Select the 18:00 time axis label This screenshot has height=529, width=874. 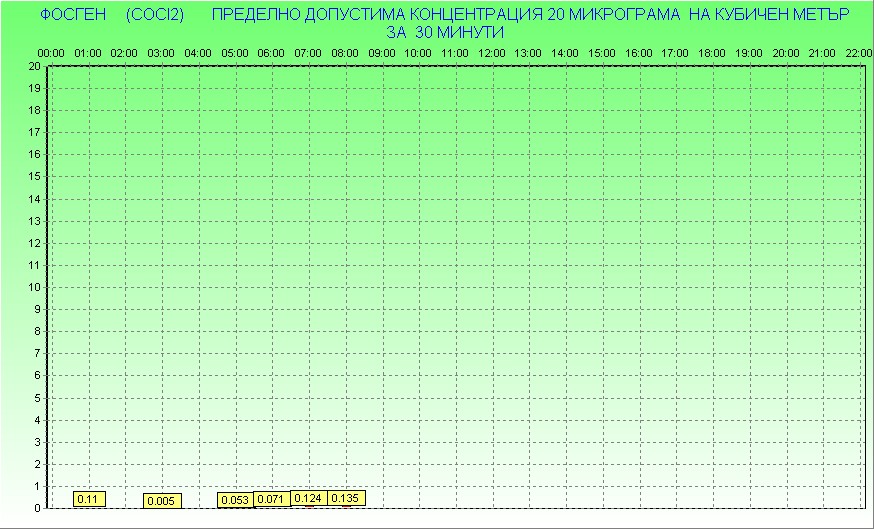pyautogui.click(x=712, y=52)
